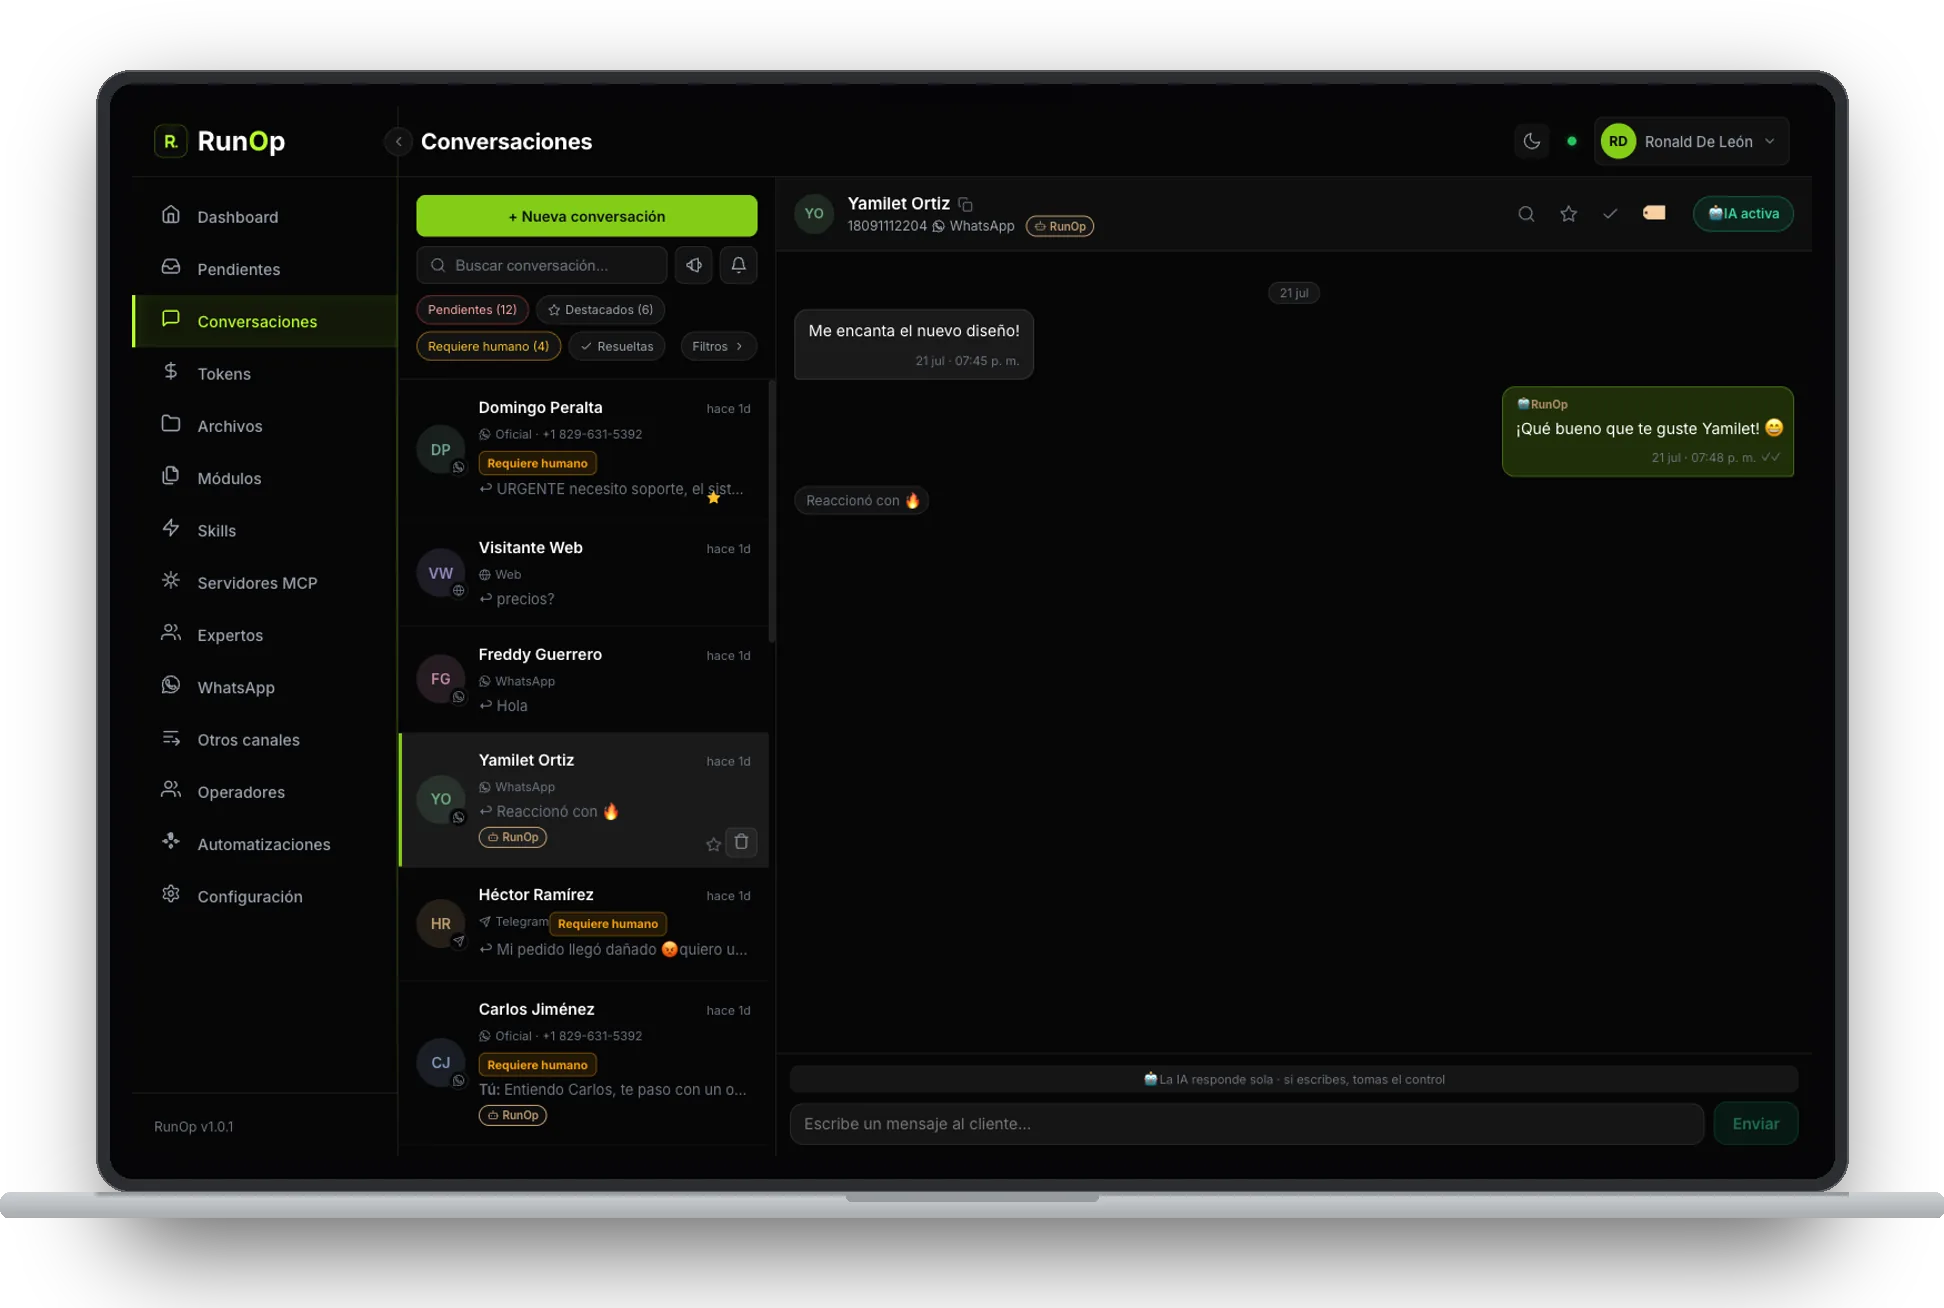The image size is (1944, 1308).
Task: Click the Automatizaciones icon
Action: [x=171, y=842]
